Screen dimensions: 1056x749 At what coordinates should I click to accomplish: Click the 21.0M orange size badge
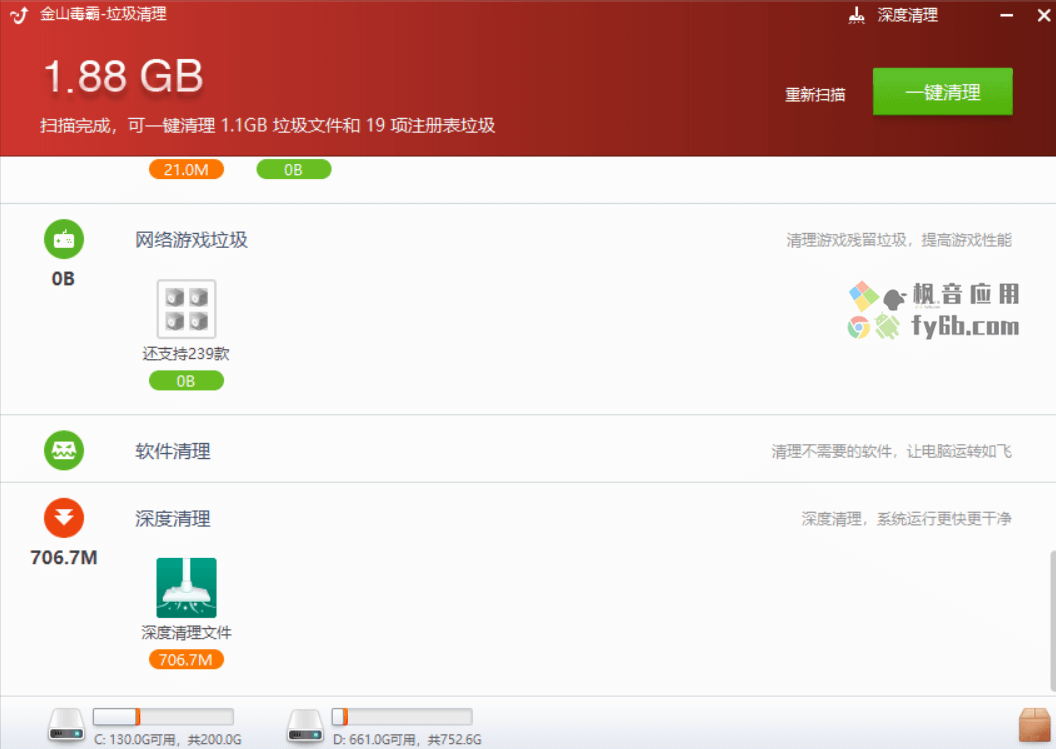186,170
